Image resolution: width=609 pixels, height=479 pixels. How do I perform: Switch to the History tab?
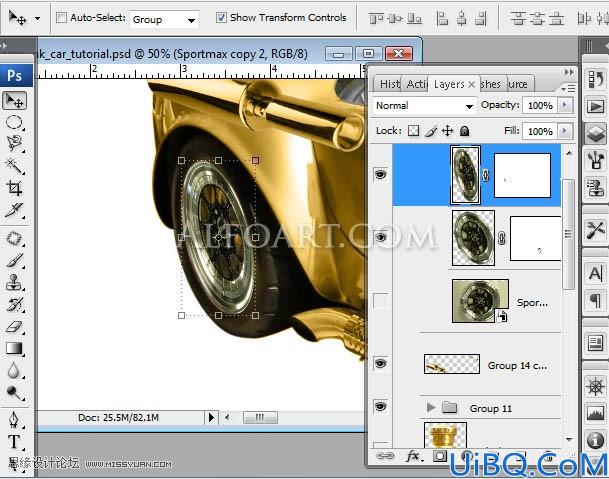(389, 84)
